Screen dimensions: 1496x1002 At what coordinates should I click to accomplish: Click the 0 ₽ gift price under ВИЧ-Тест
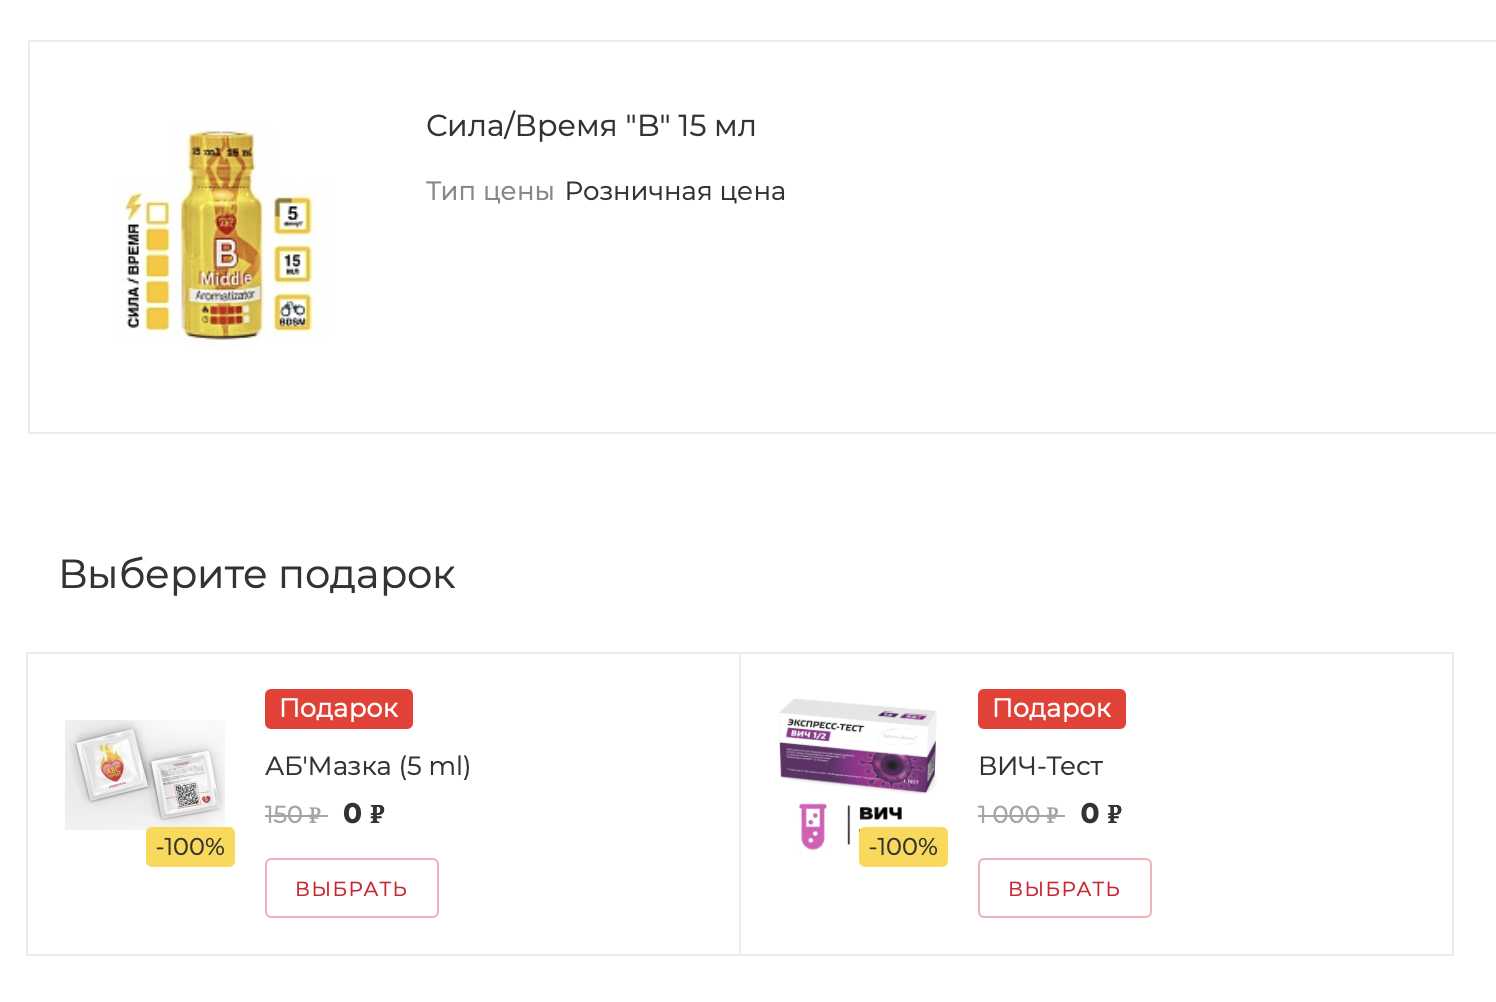tap(1101, 813)
